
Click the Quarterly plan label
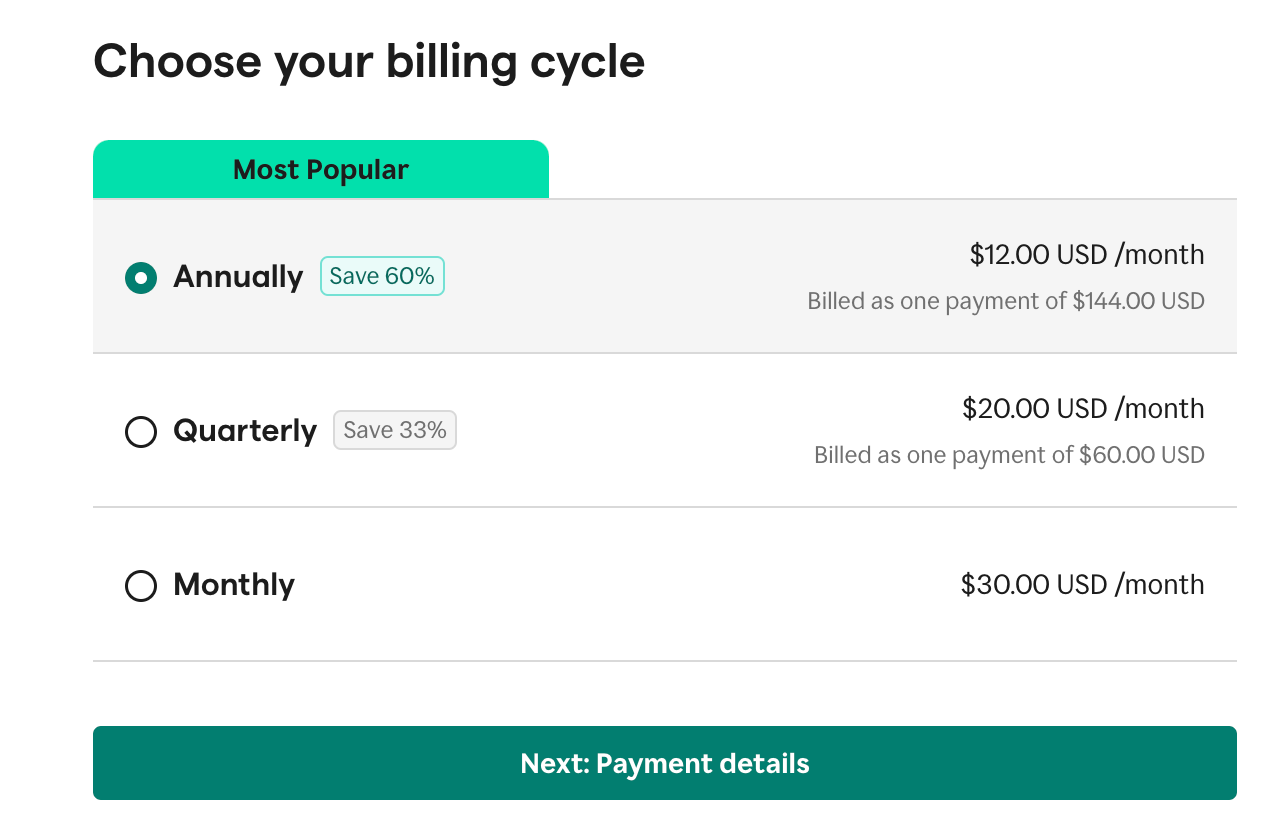[245, 431]
